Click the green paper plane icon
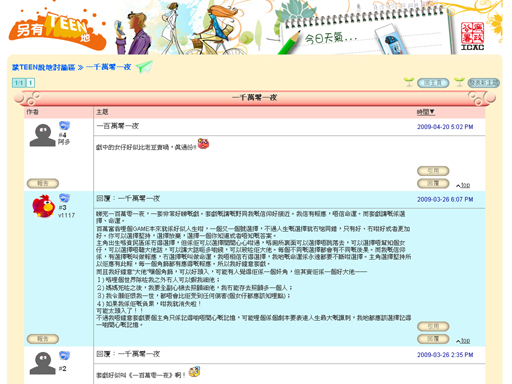This screenshot has height=384, width=512. [144, 67]
